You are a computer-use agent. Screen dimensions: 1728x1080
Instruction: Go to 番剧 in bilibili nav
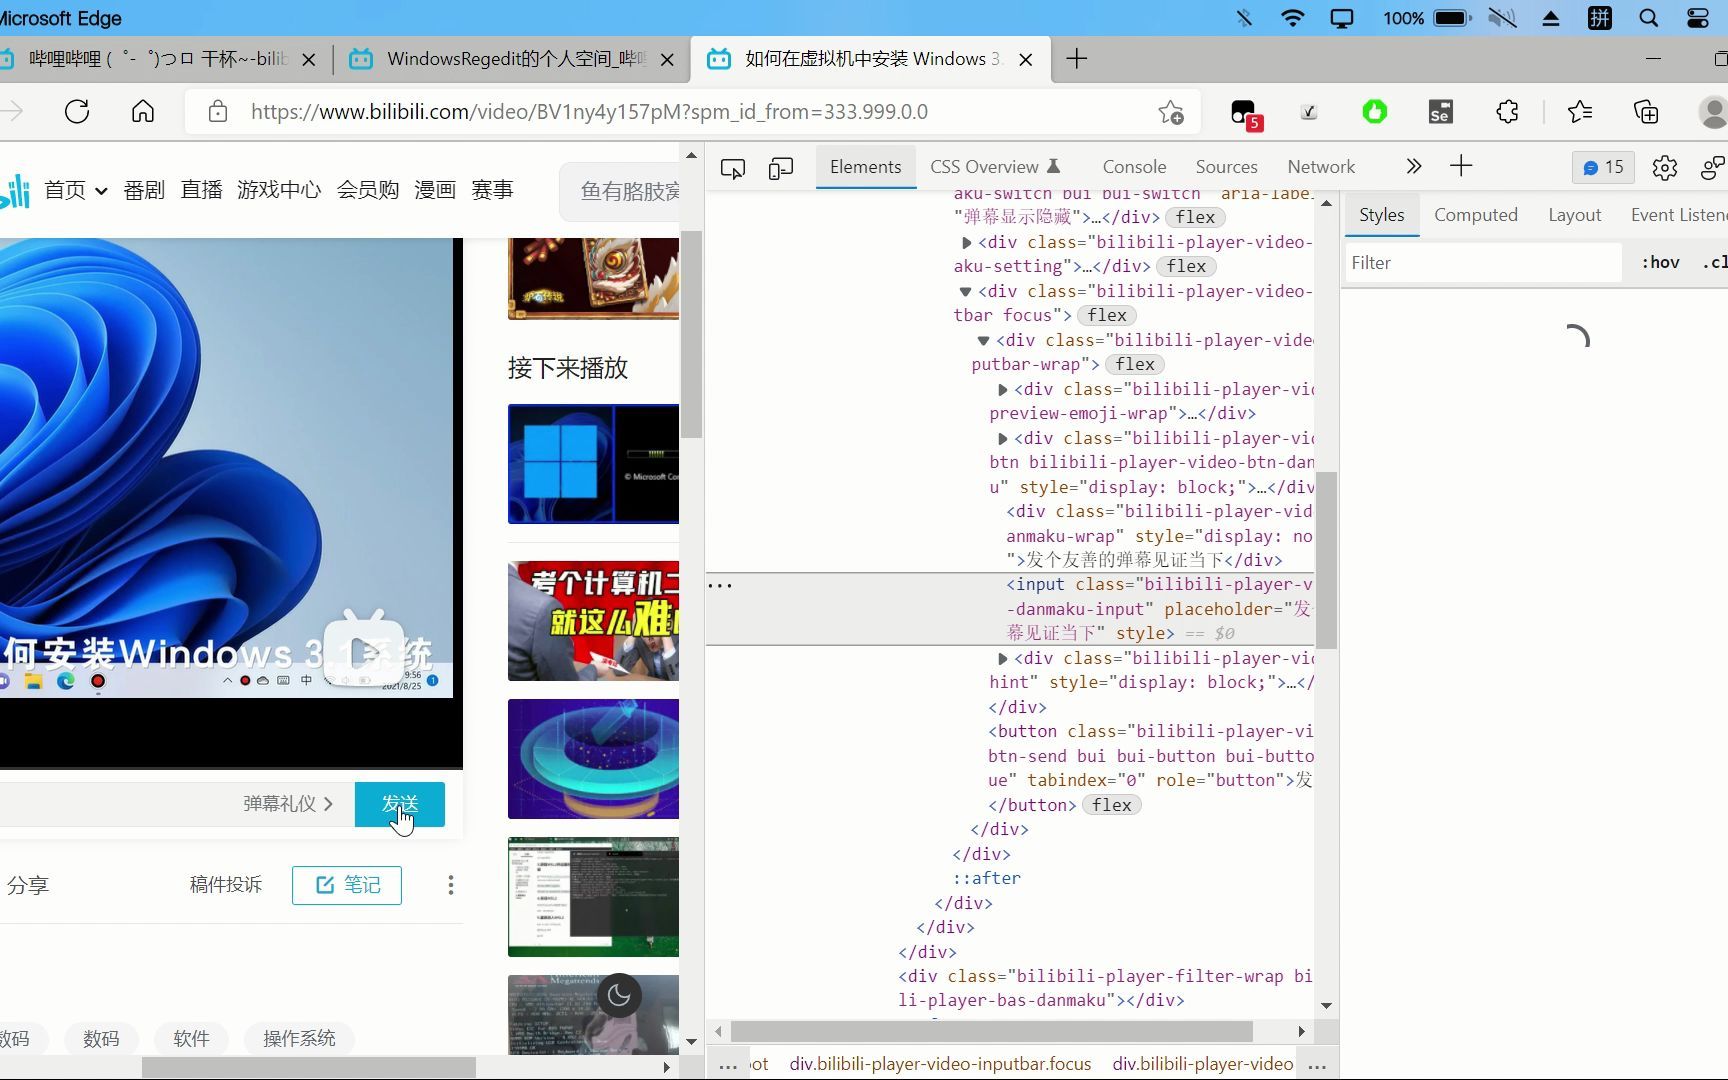pyautogui.click(x=144, y=190)
